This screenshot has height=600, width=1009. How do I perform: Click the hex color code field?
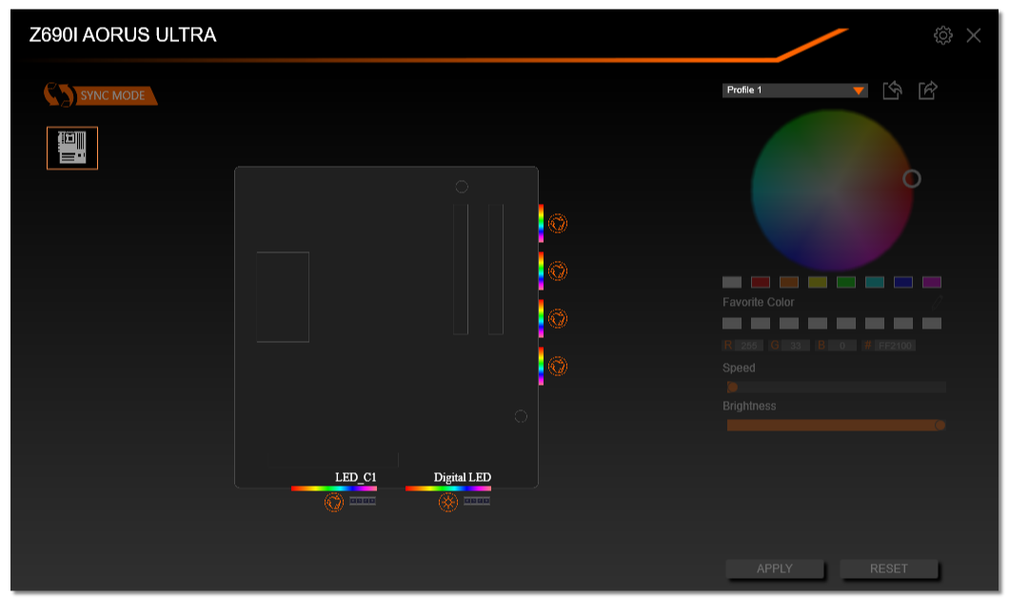pos(895,346)
